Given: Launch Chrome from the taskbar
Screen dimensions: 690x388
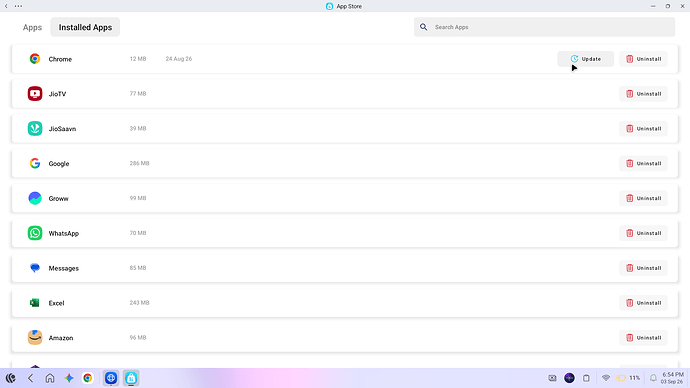Looking at the screenshot, I should [88, 378].
